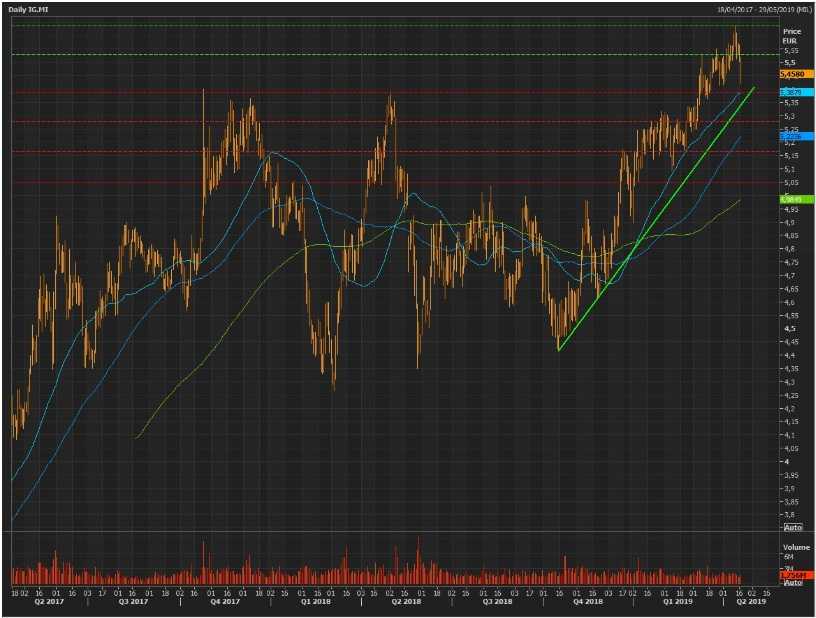Select the green upward trendline

click(656, 219)
